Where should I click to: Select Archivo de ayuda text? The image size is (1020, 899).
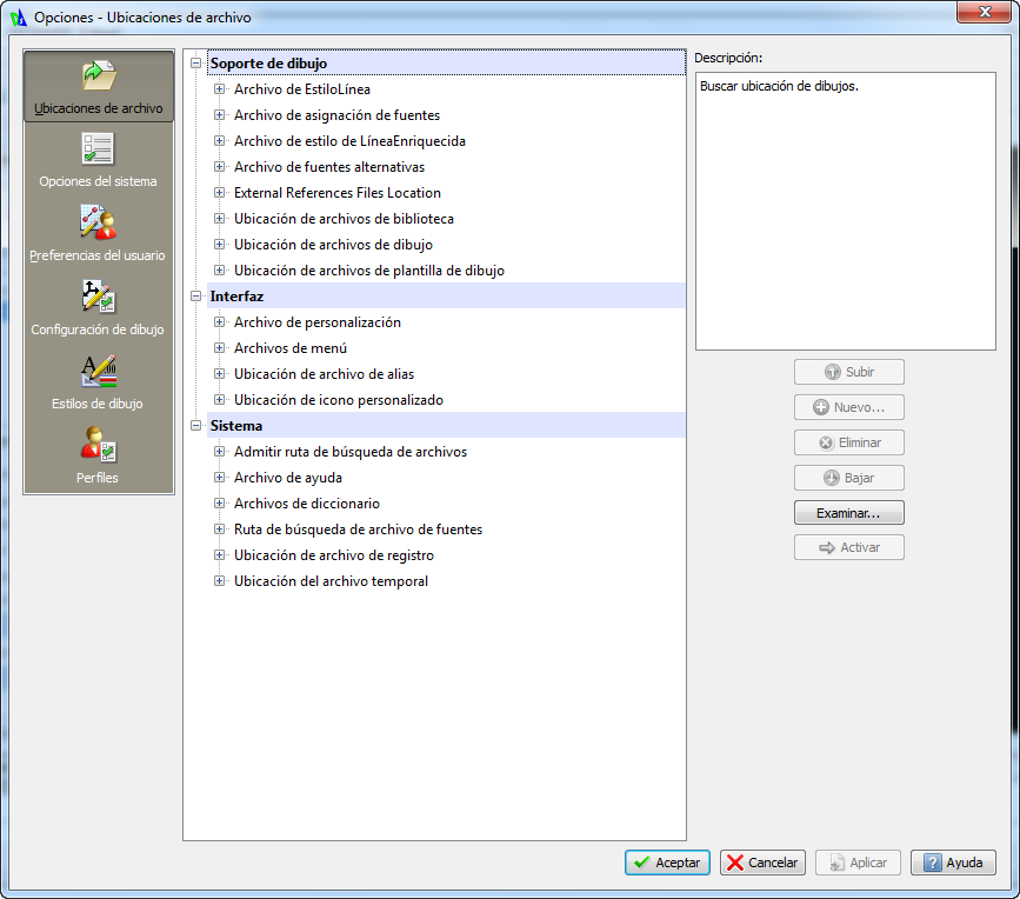click(288, 477)
